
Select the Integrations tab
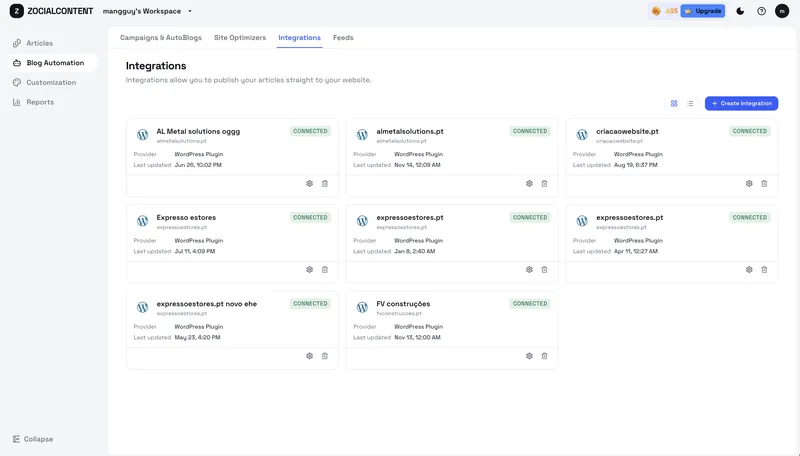click(299, 38)
